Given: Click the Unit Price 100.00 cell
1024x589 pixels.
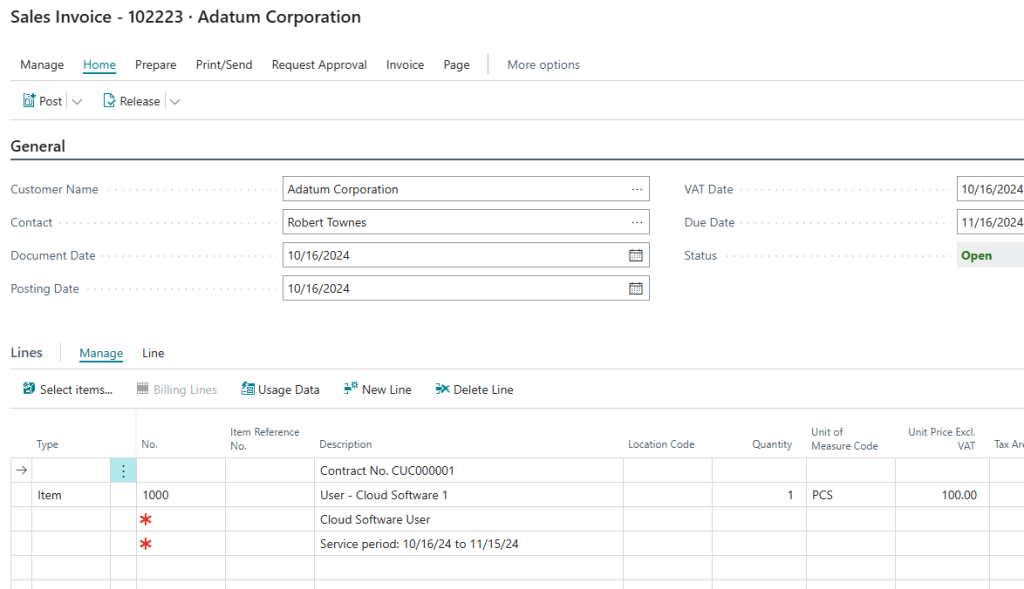Looking at the screenshot, I should 942,495.
